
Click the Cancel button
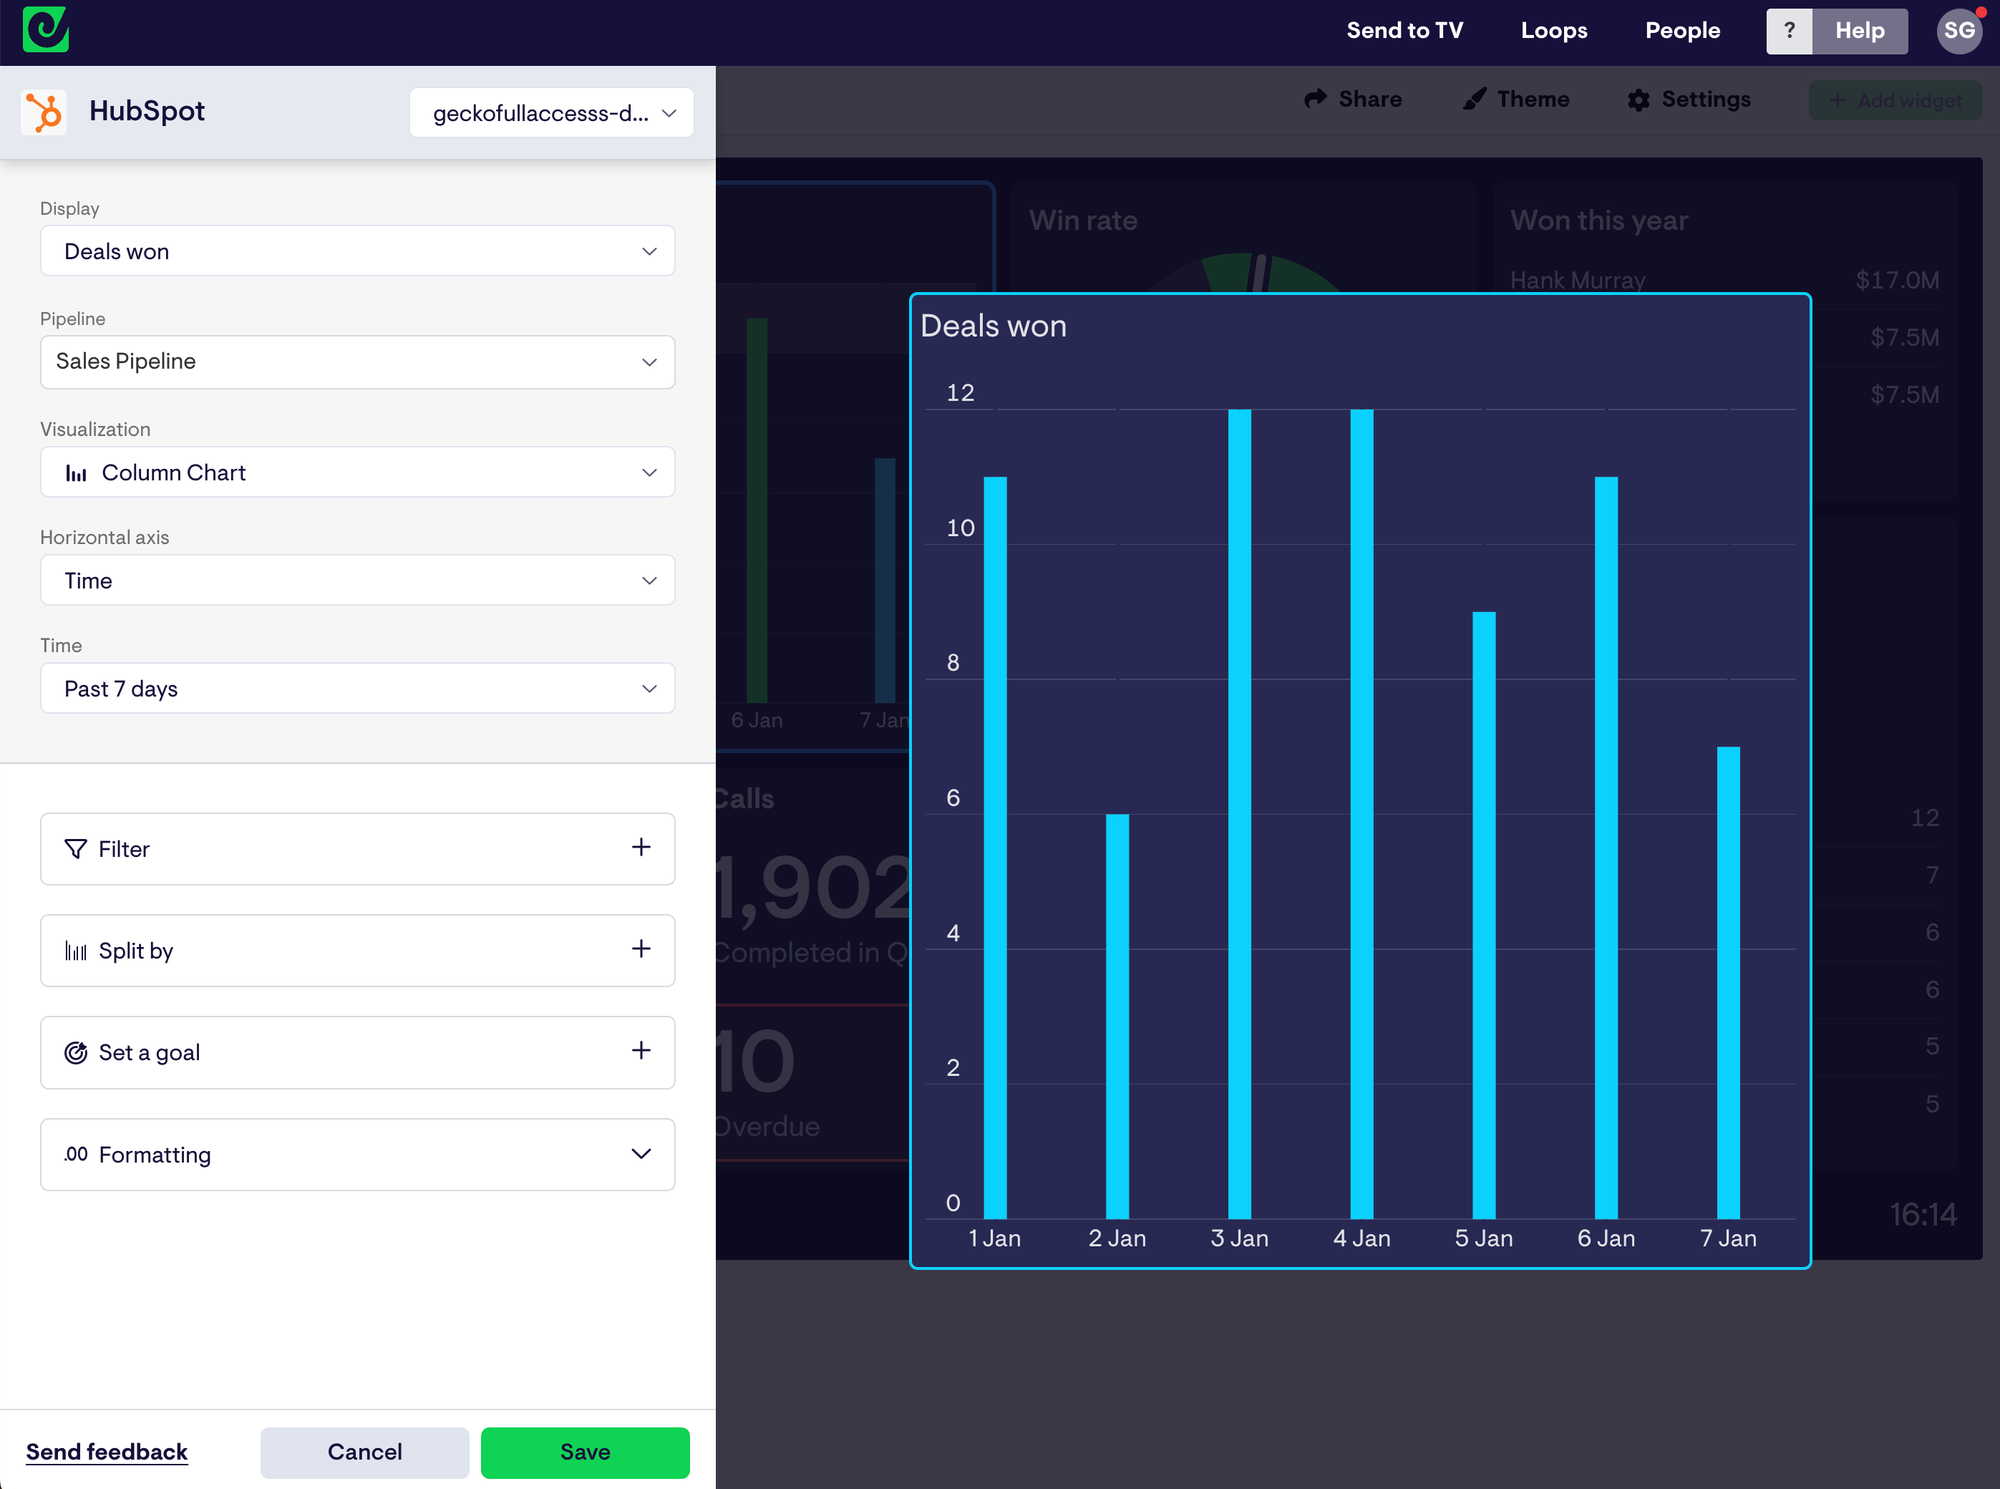click(364, 1452)
